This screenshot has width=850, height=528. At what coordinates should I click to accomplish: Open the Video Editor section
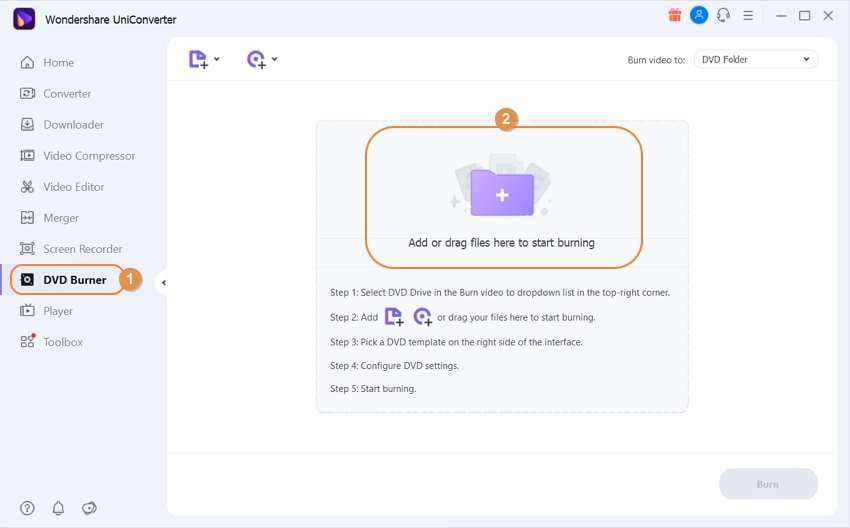pyautogui.click(x=73, y=187)
